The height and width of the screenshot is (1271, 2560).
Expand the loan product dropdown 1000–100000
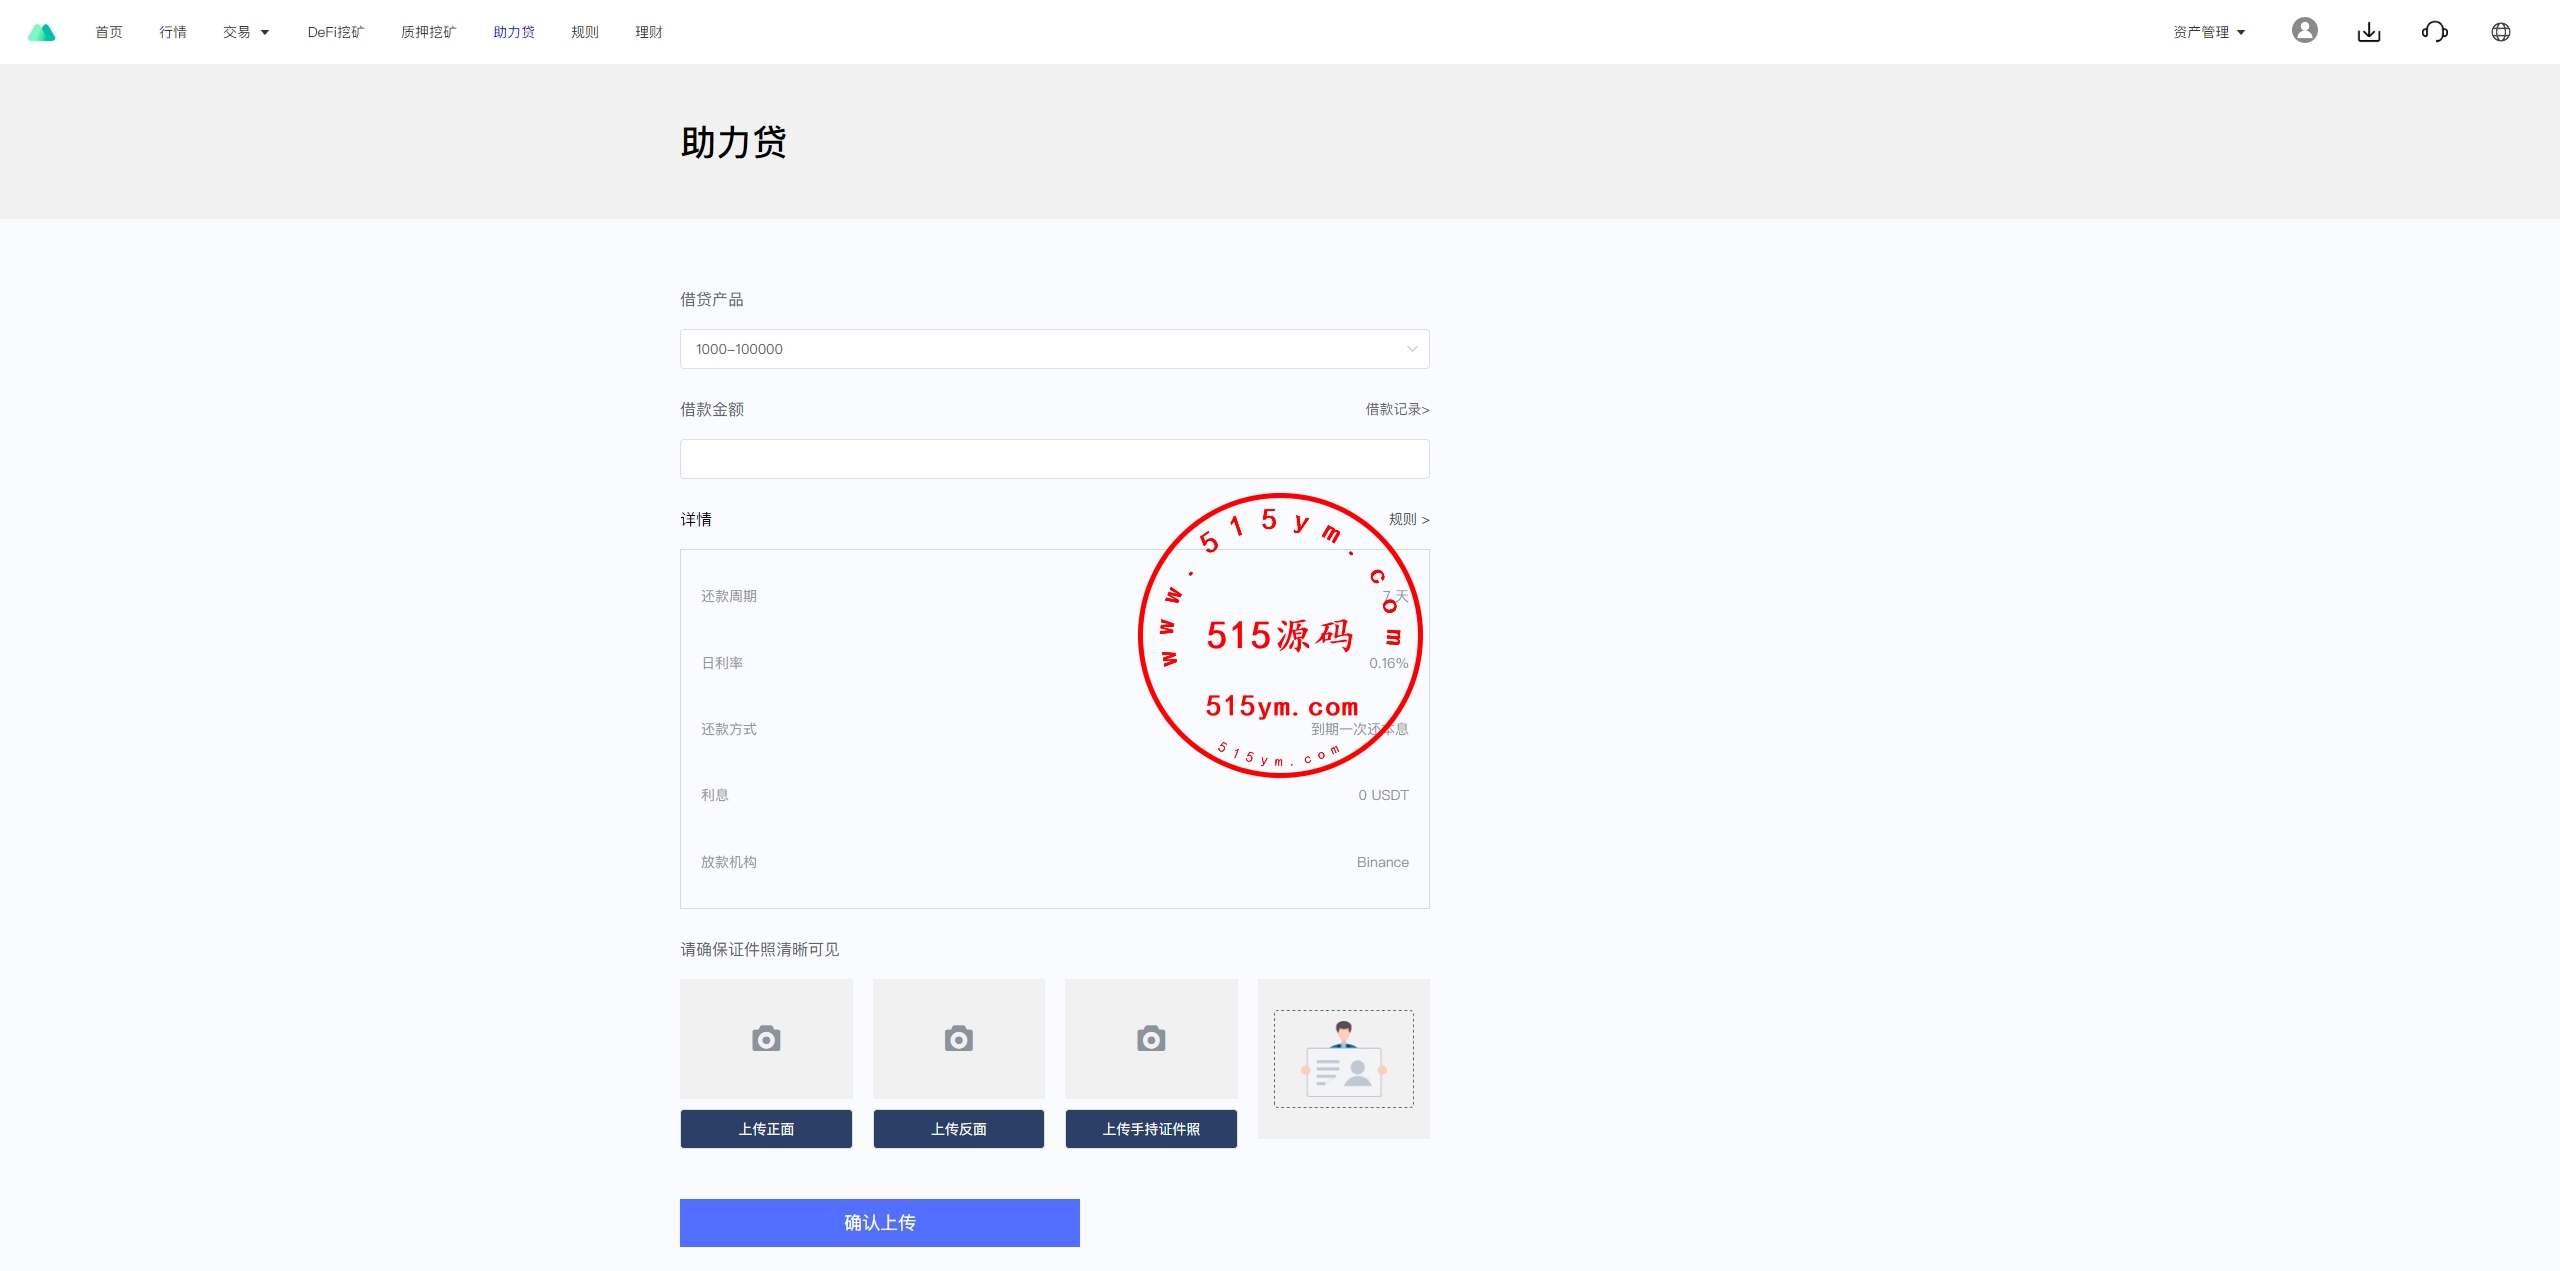[1054, 349]
